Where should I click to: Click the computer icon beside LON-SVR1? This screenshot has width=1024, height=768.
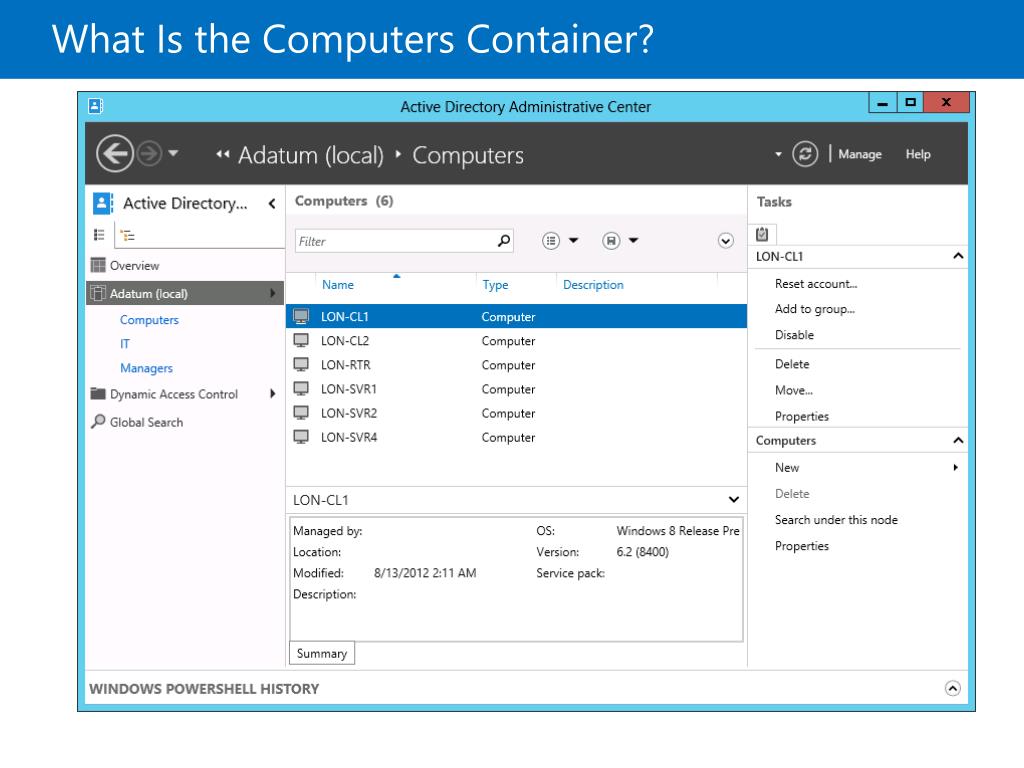[301, 389]
